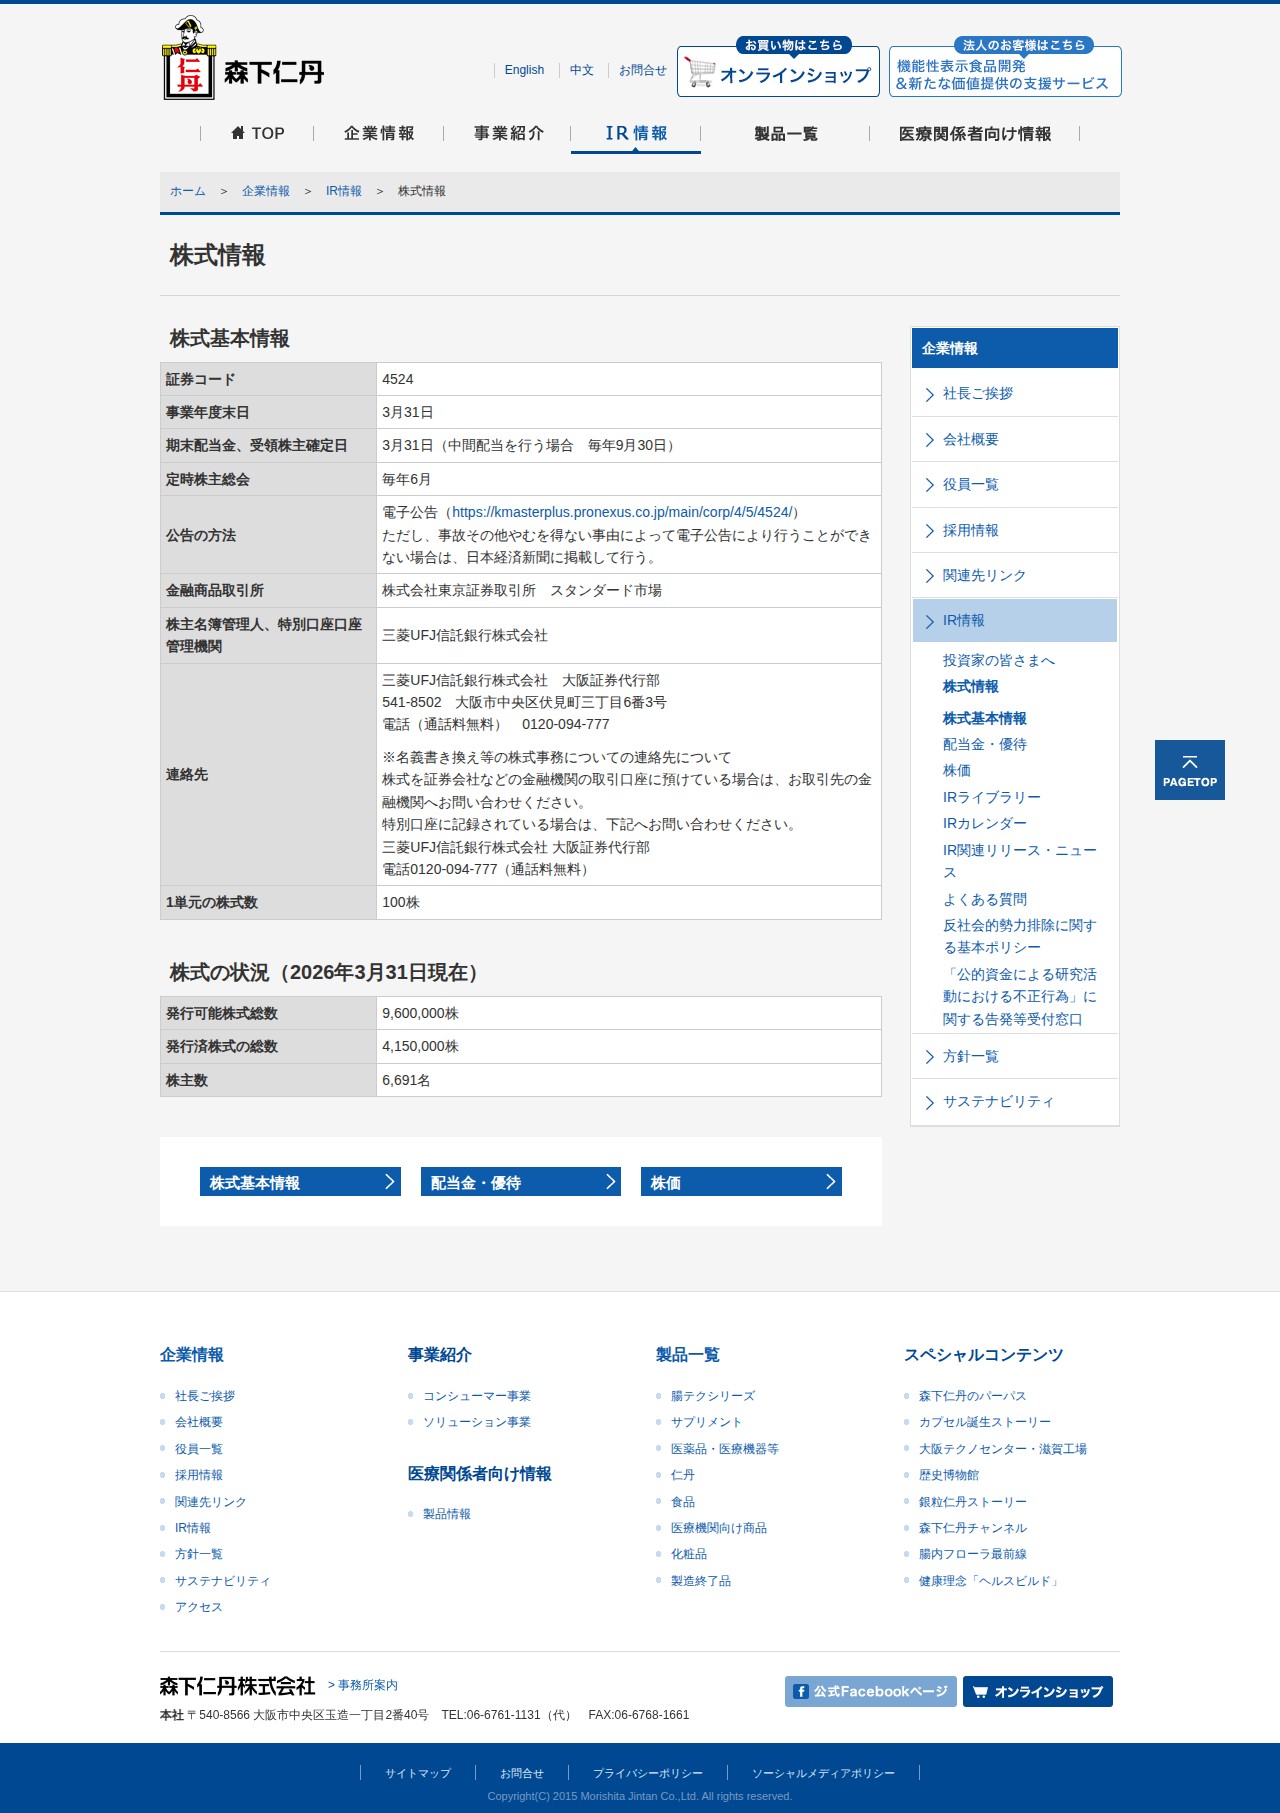Screen dimensions: 1280x1813
Task: Open 公式Facebookページ button
Action: click(x=871, y=1692)
